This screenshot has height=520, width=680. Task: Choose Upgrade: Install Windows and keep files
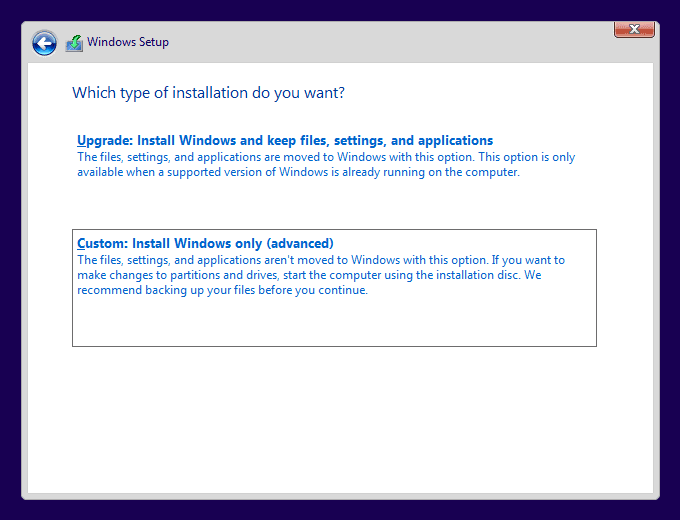285,141
